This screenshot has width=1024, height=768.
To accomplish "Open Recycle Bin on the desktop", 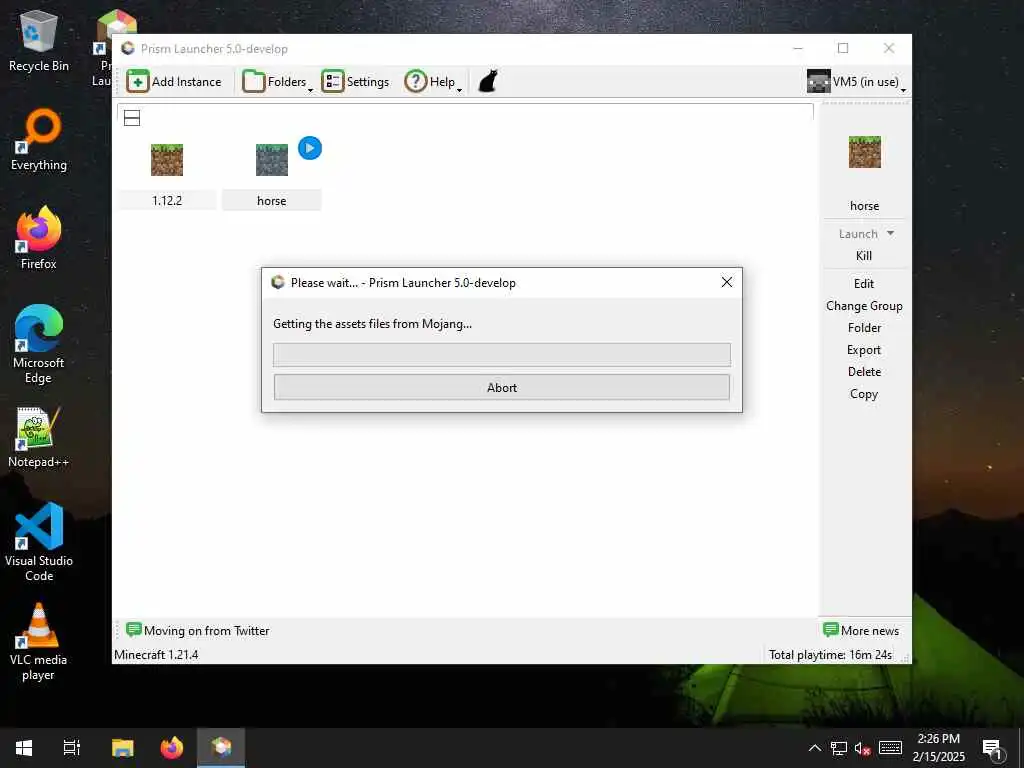I will tap(39, 41).
